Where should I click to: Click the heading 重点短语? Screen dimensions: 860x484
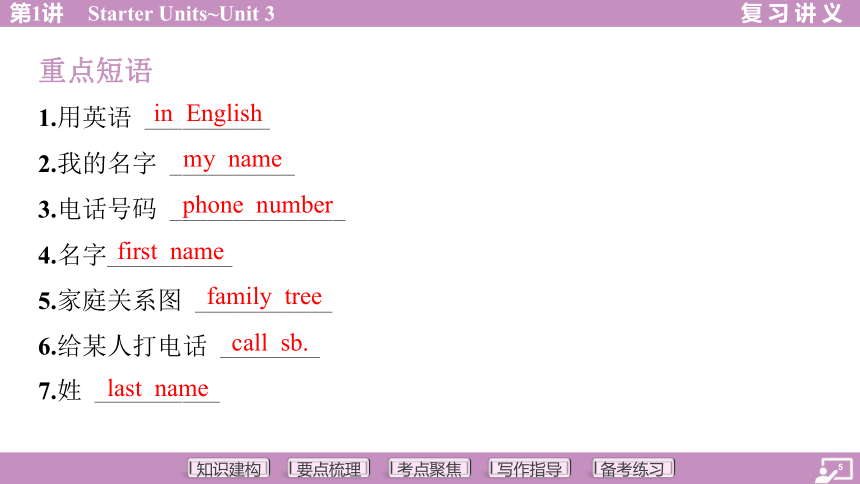tap(95, 71)
